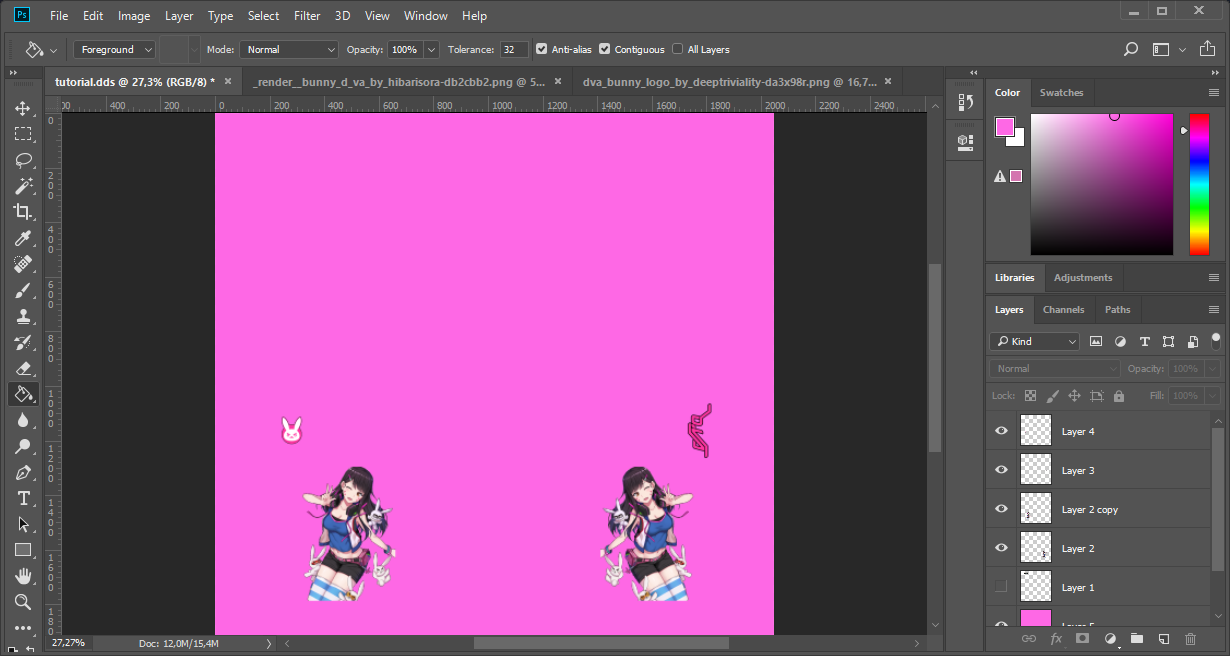Close the tutorial.dds document tab
Screen dimensions: 1230x656
(x=228, y=82)
